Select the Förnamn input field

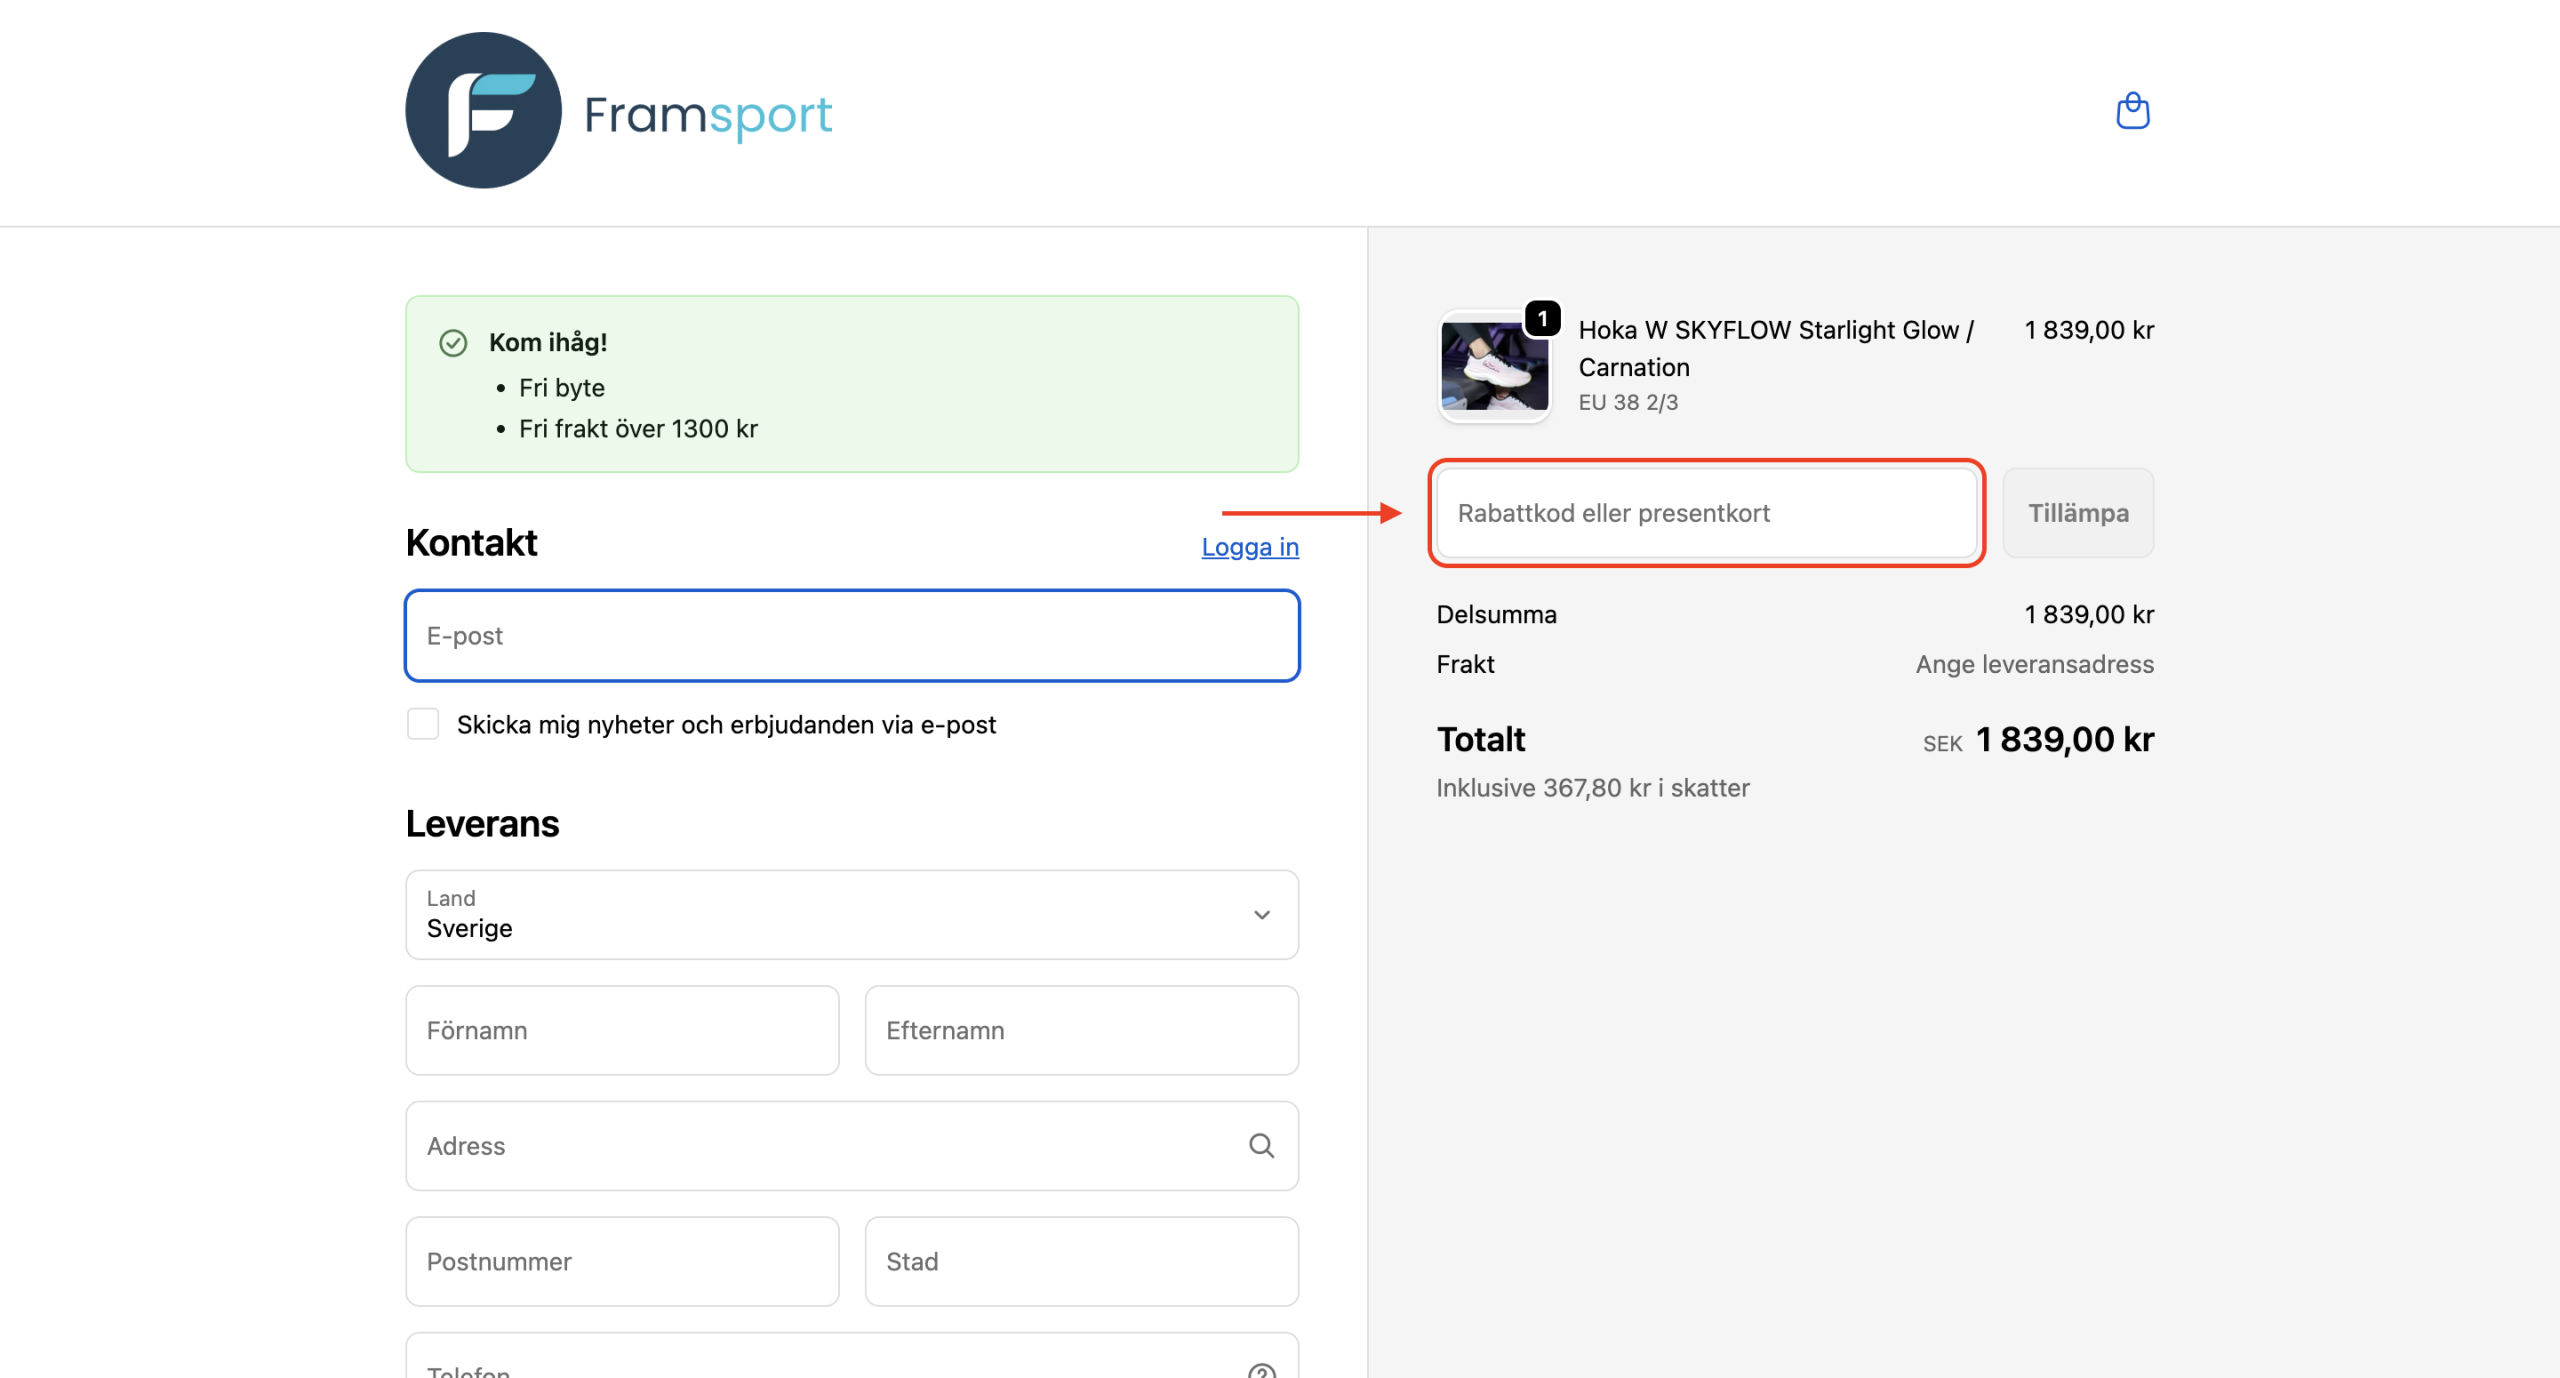[622, 1031]
